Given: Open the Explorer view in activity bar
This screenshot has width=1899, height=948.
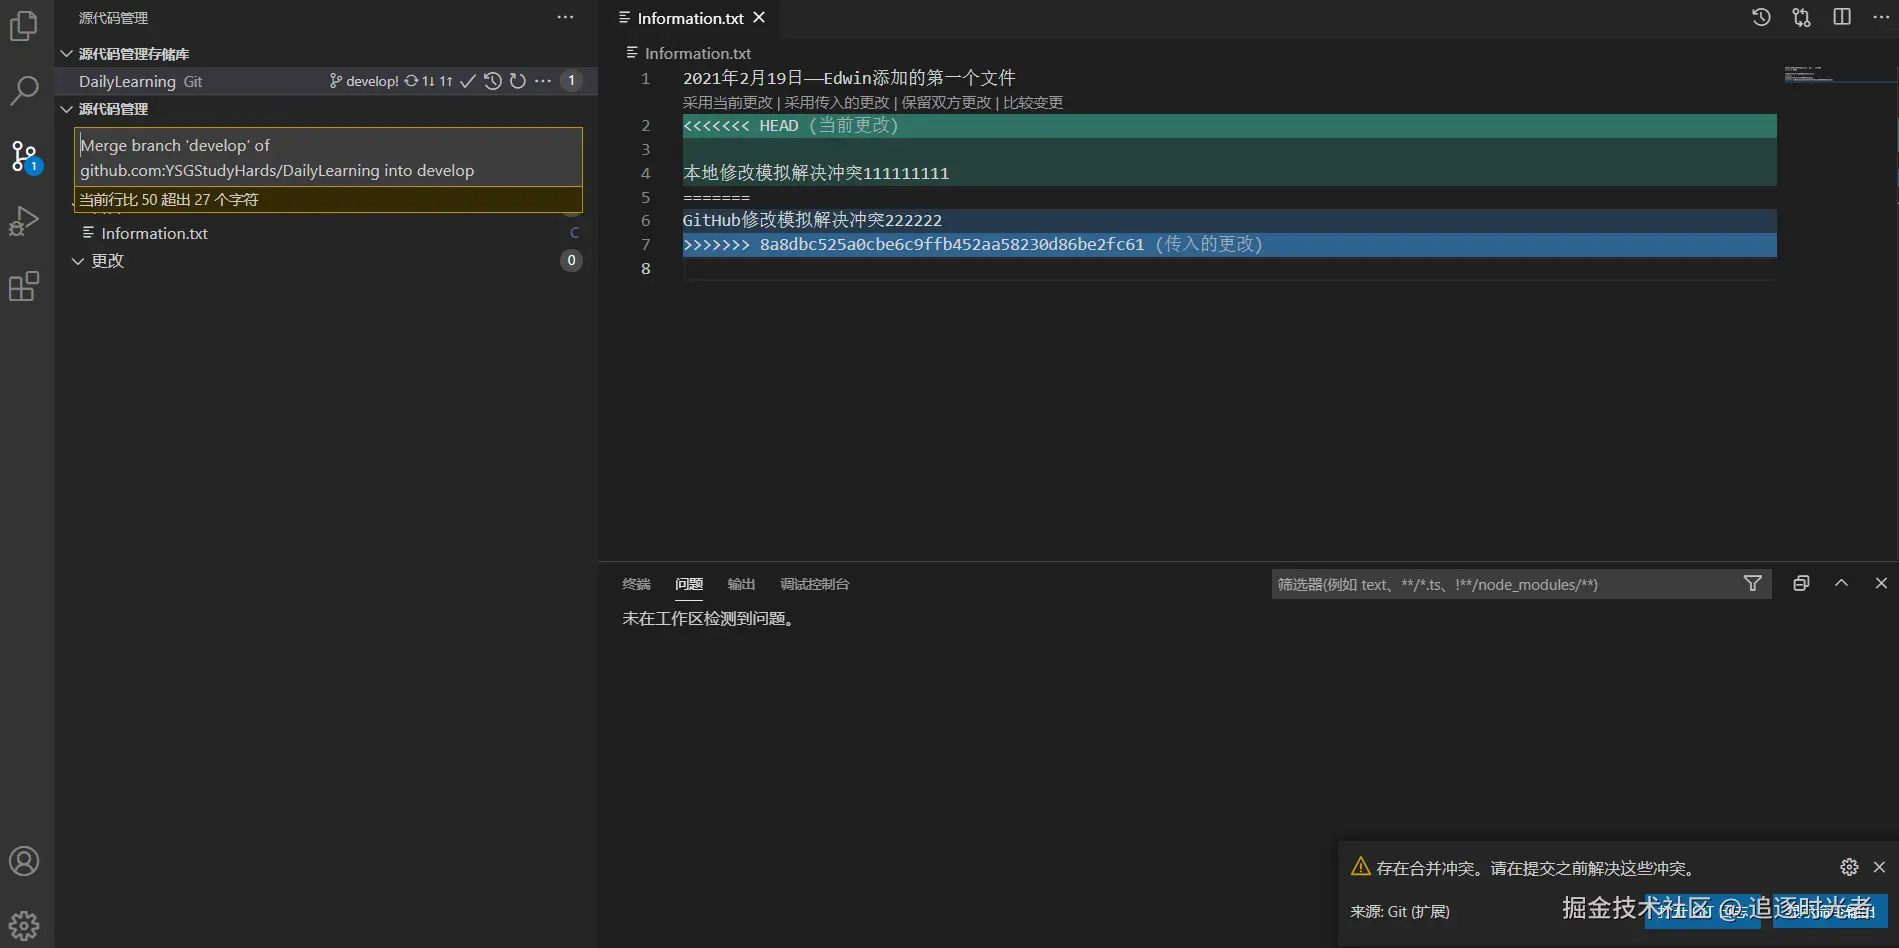Looking at the screenshot, I should tap(24, 26).
